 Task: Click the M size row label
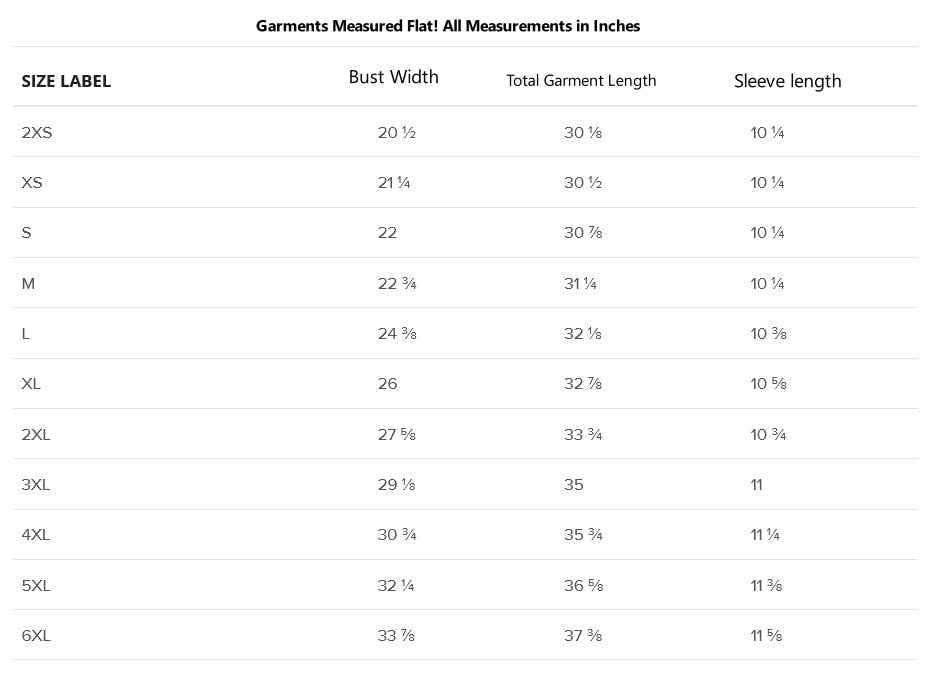click(x=28, y=284)
